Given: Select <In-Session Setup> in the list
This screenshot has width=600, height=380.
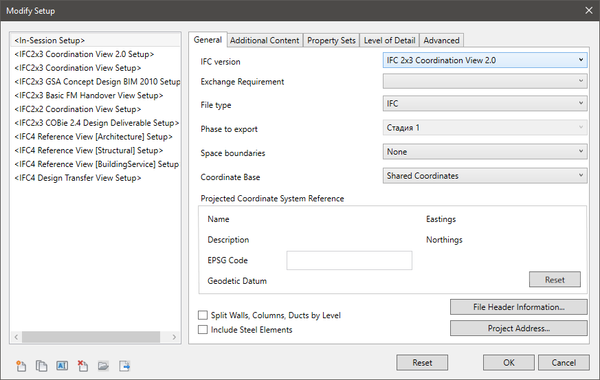Looking at the screenshot, I should coord(96,40).
